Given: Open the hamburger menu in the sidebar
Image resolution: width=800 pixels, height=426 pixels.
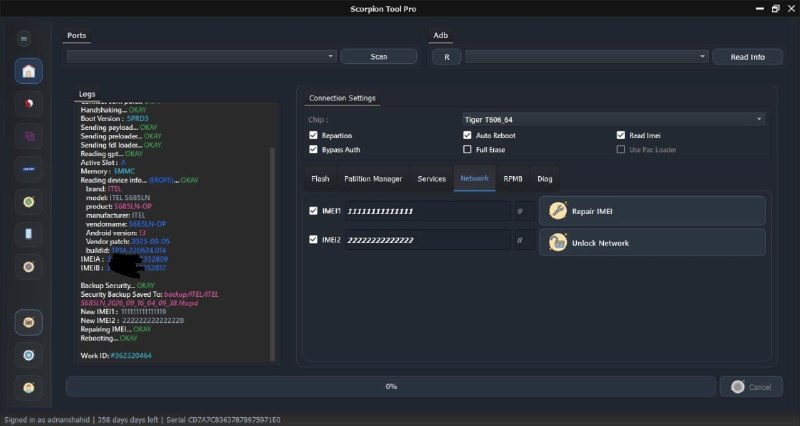Looking at the screenshot, I should (24, 39).
